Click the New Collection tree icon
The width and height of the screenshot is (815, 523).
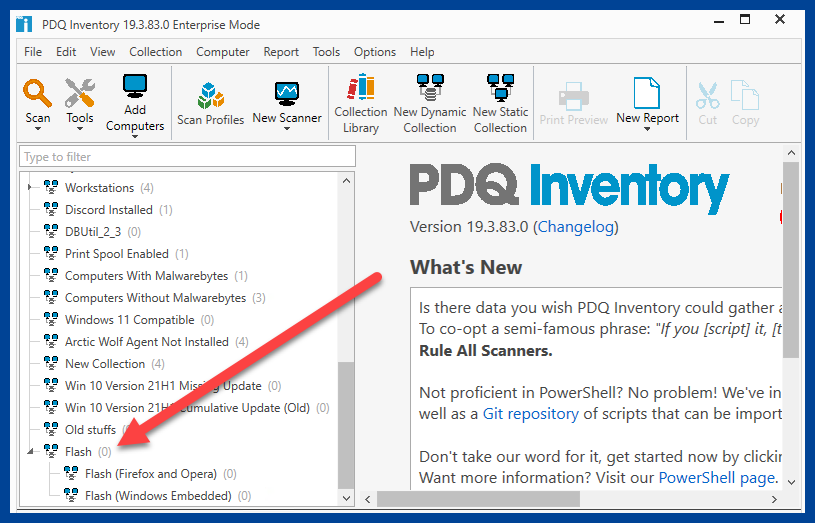tap(51, 363)
